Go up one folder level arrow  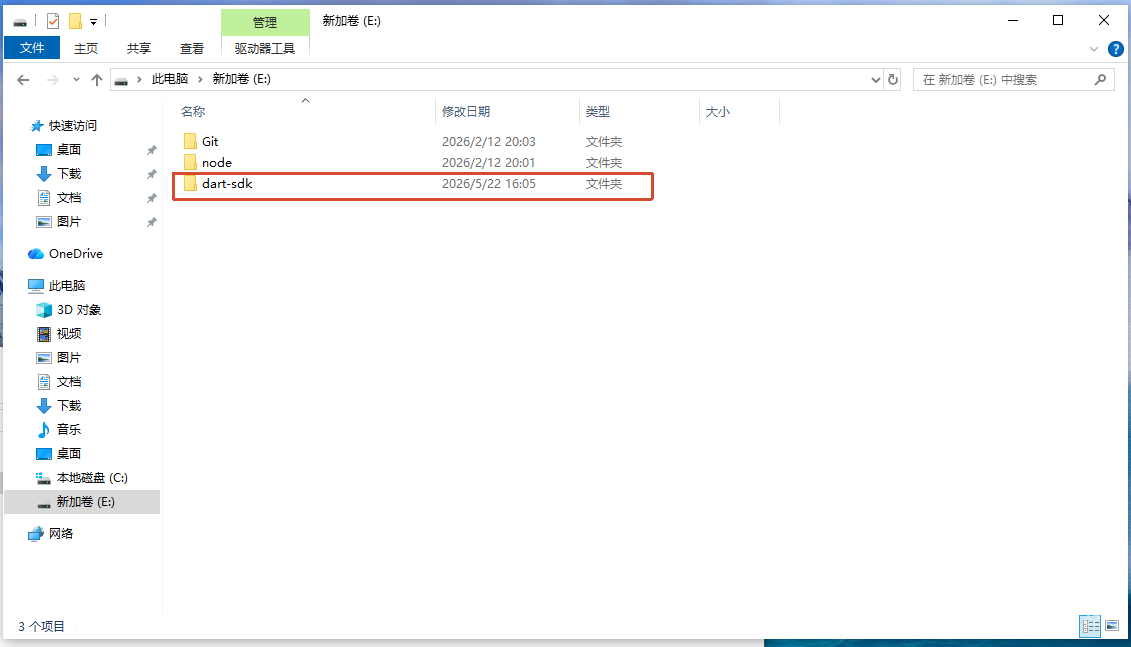[97, 80]
